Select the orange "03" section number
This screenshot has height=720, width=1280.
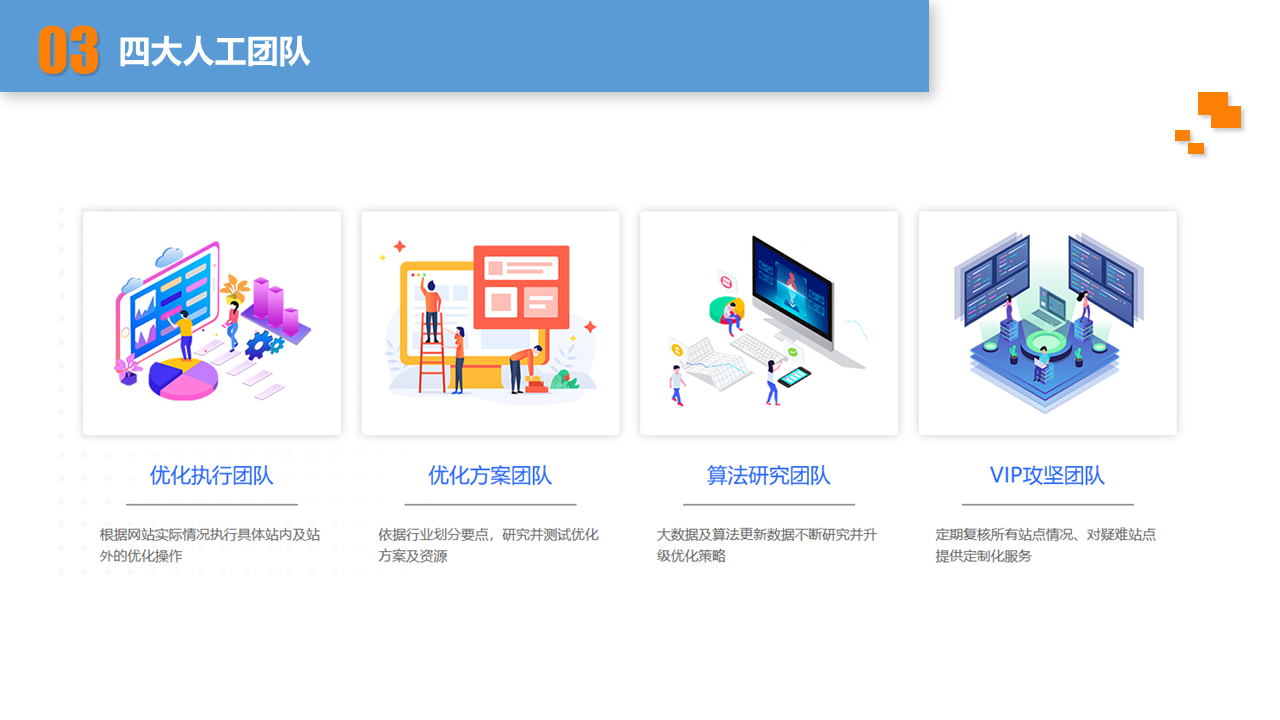pos(69,51)
